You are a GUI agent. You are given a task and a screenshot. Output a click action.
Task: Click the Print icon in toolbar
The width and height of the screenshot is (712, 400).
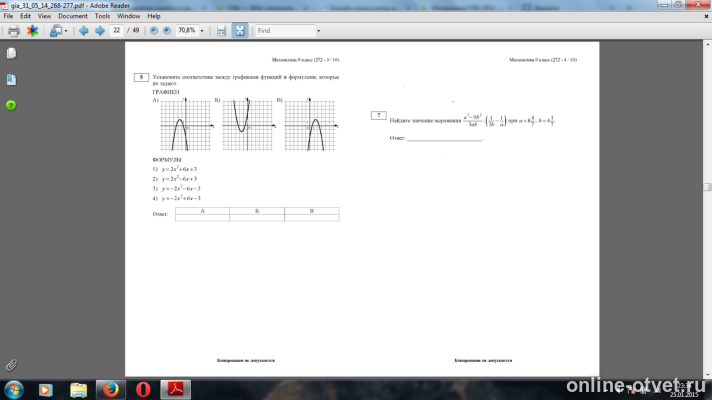(x=14, y=31)
